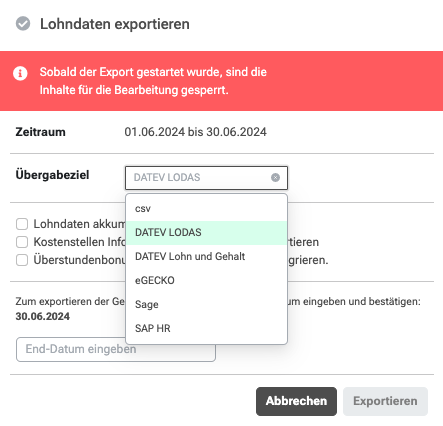The height and width of the screenshot is (426, 443).
Task: Click the Lohndaten exportieren title
Action: point(115,24)
